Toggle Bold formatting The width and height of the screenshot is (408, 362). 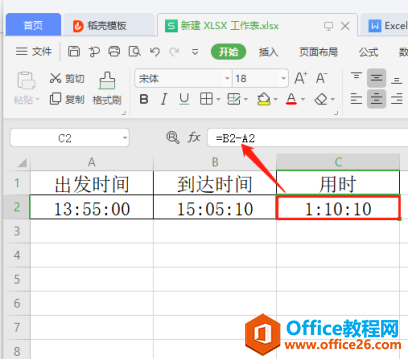pyautogui.click(x=144, y=99)
